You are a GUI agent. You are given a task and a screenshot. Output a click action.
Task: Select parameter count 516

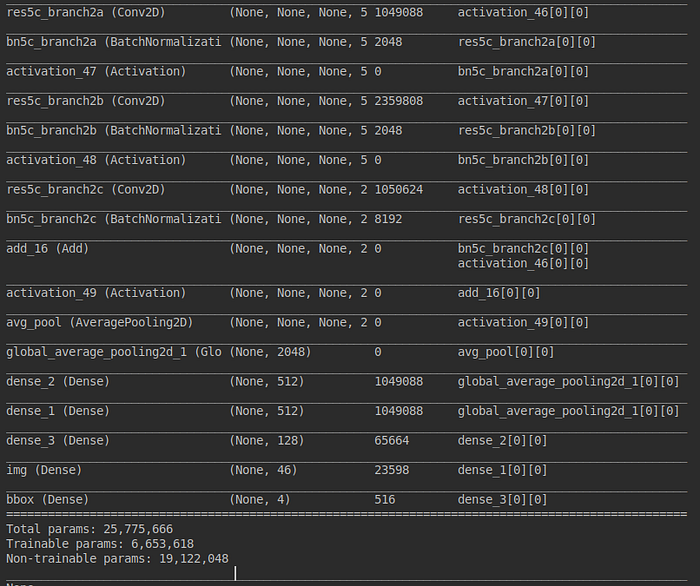coord(385,499)
